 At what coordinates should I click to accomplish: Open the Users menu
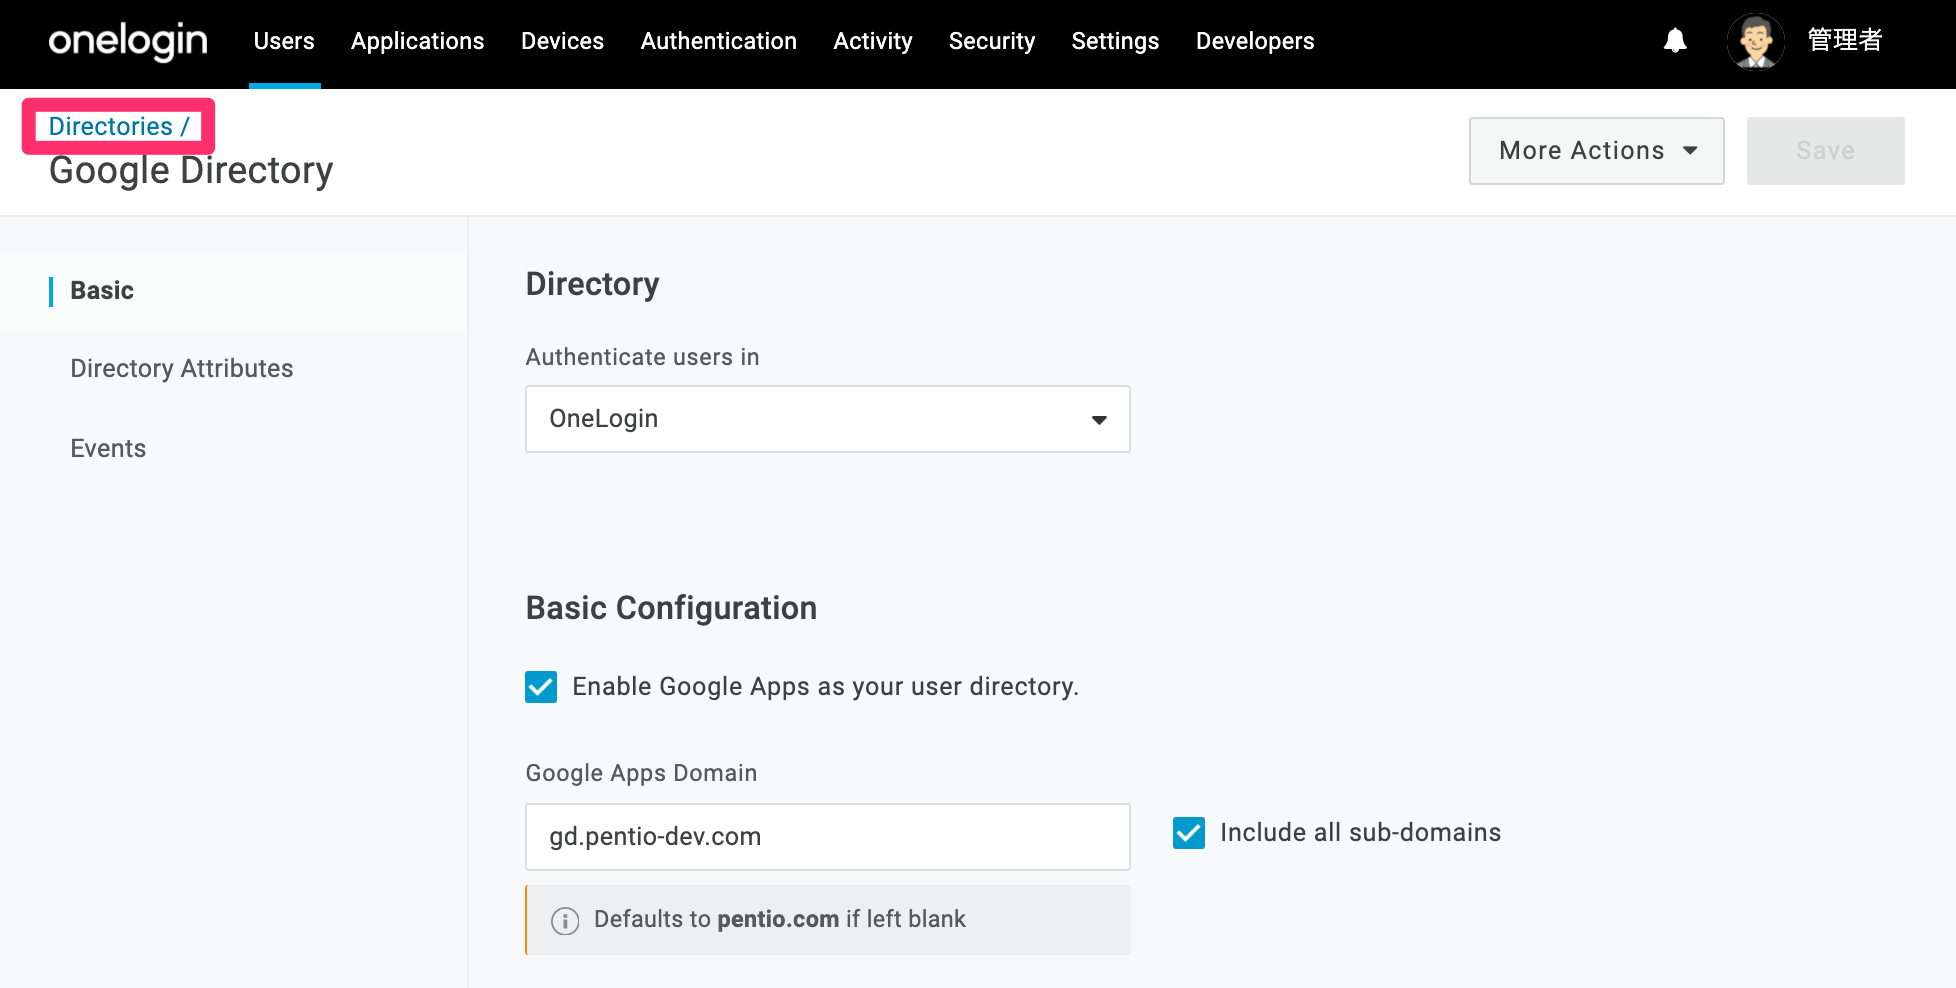coord(284,41)
